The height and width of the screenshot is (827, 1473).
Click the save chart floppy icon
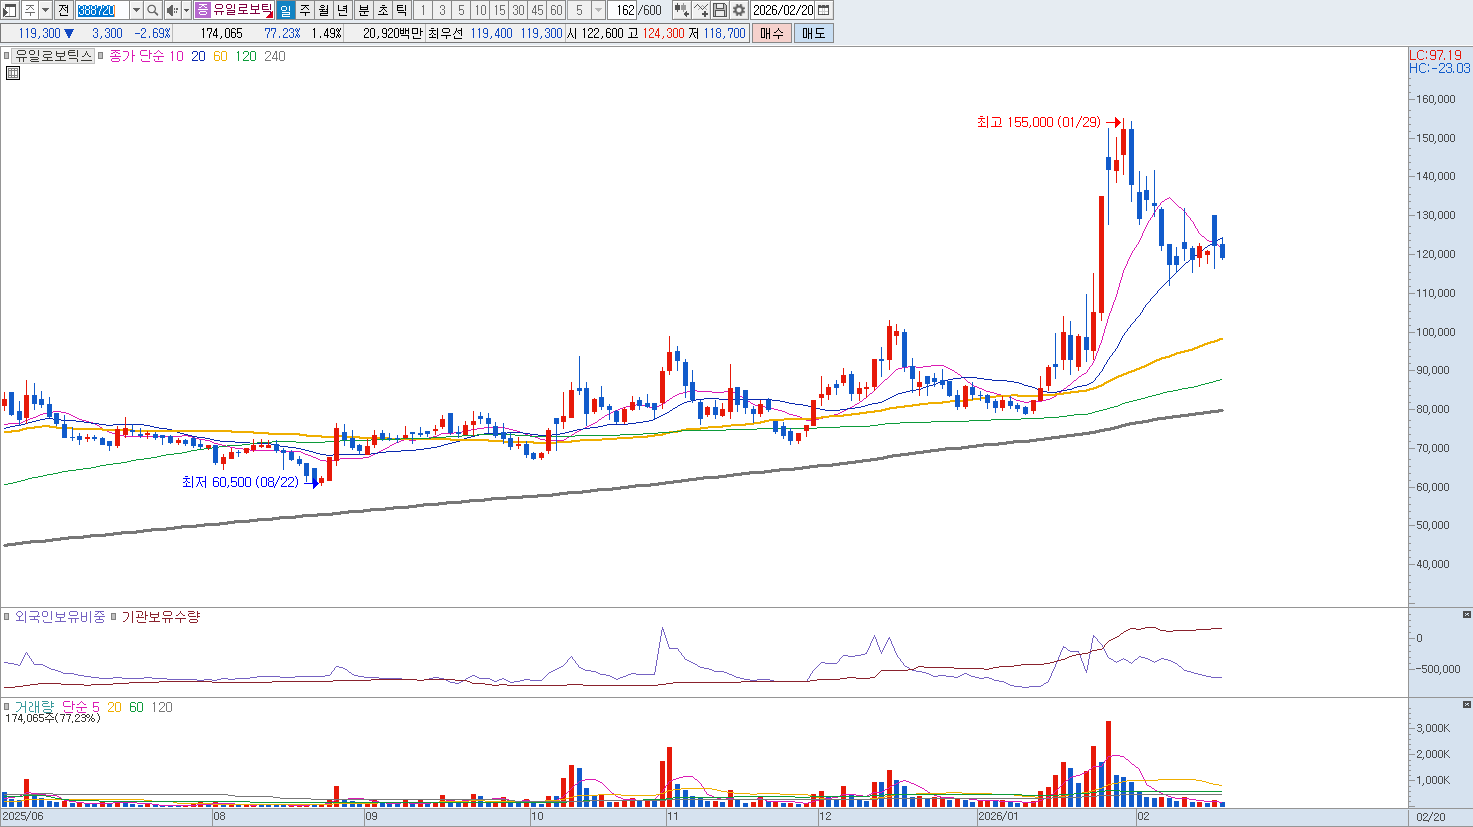tap(720, 10)
